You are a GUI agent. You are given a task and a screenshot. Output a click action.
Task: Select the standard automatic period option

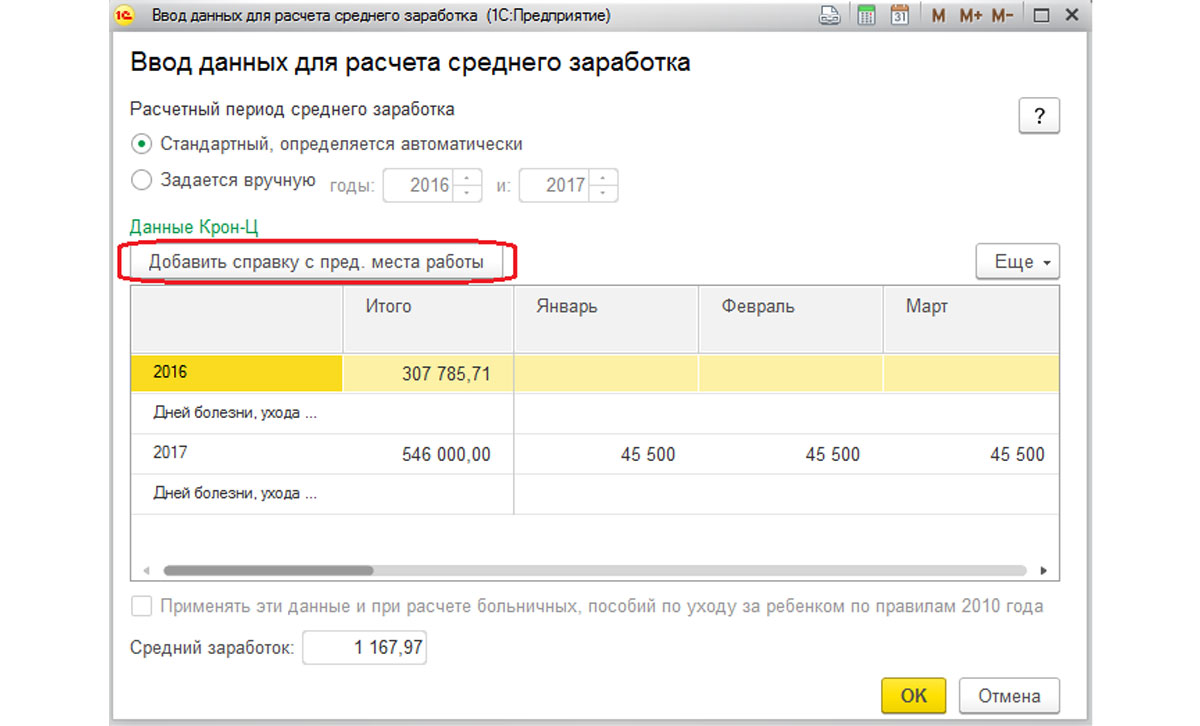(142, 144)
